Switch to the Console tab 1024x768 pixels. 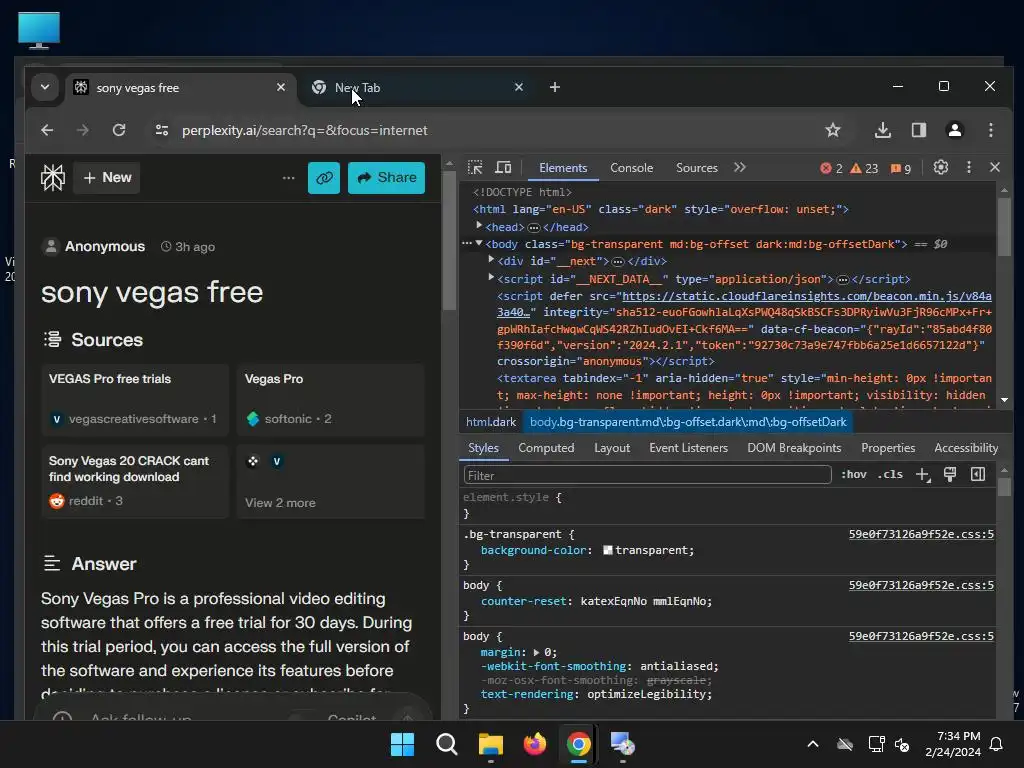tap(632, 168)
